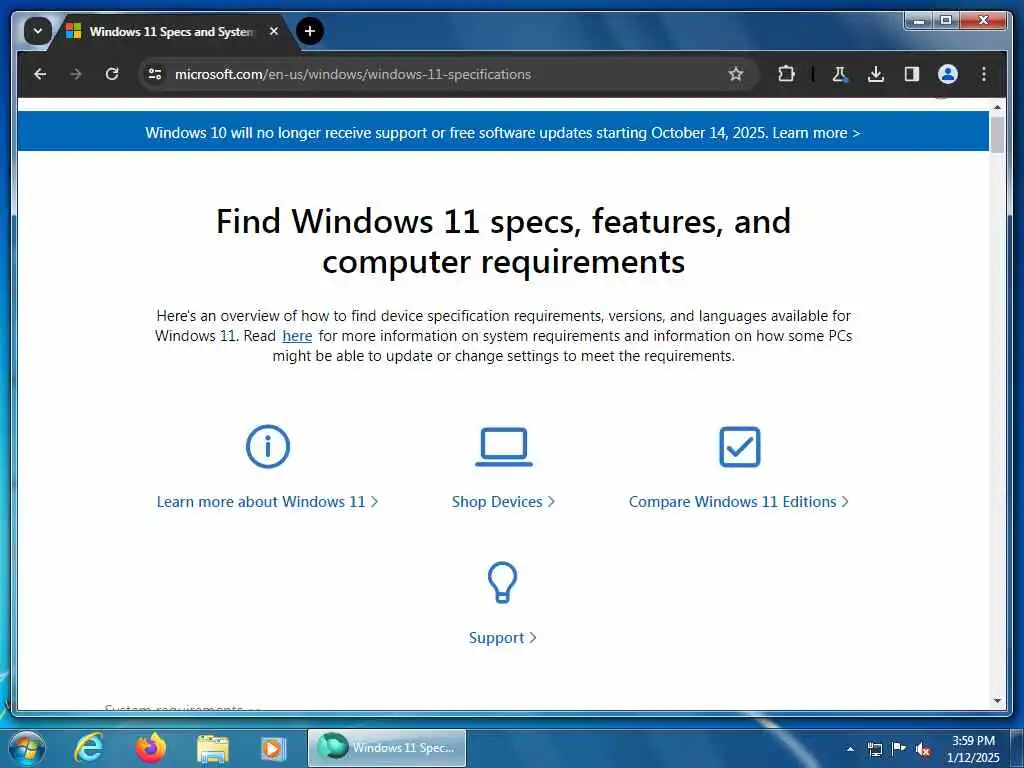The height and width of the screenshot is (768, 1024).
Task: Expand the tab search dropdown arrow
Action: [38, 31]
